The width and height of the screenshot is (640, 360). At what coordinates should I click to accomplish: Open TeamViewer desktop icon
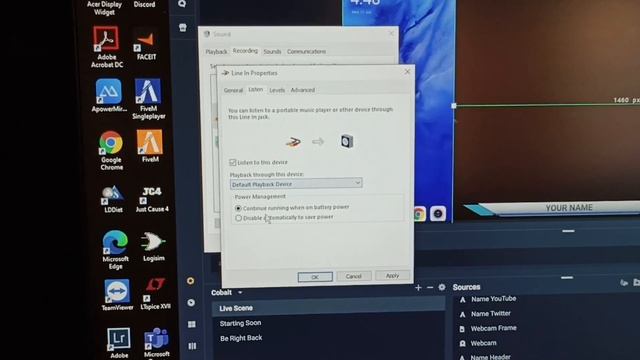(x=117, y=295)
